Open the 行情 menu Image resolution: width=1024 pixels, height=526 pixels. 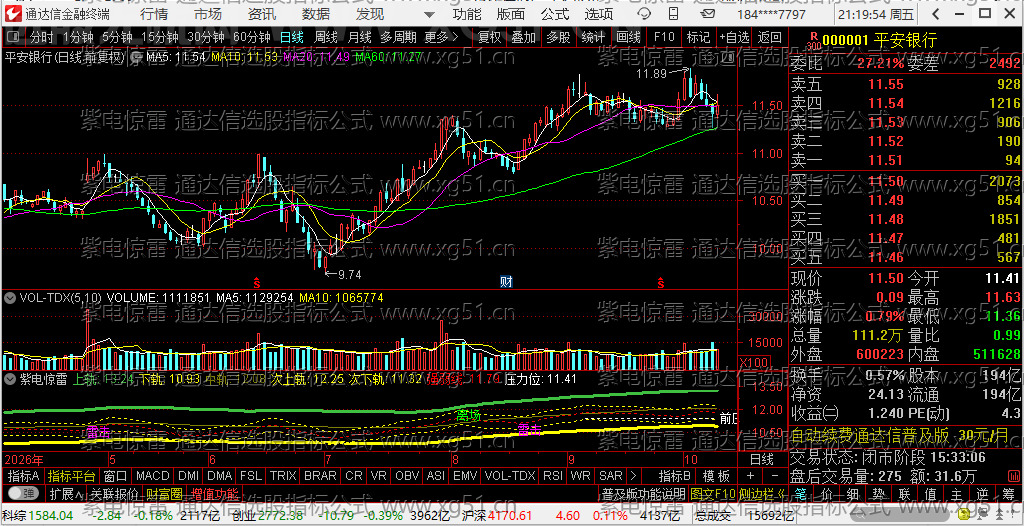tap(153, 14)
